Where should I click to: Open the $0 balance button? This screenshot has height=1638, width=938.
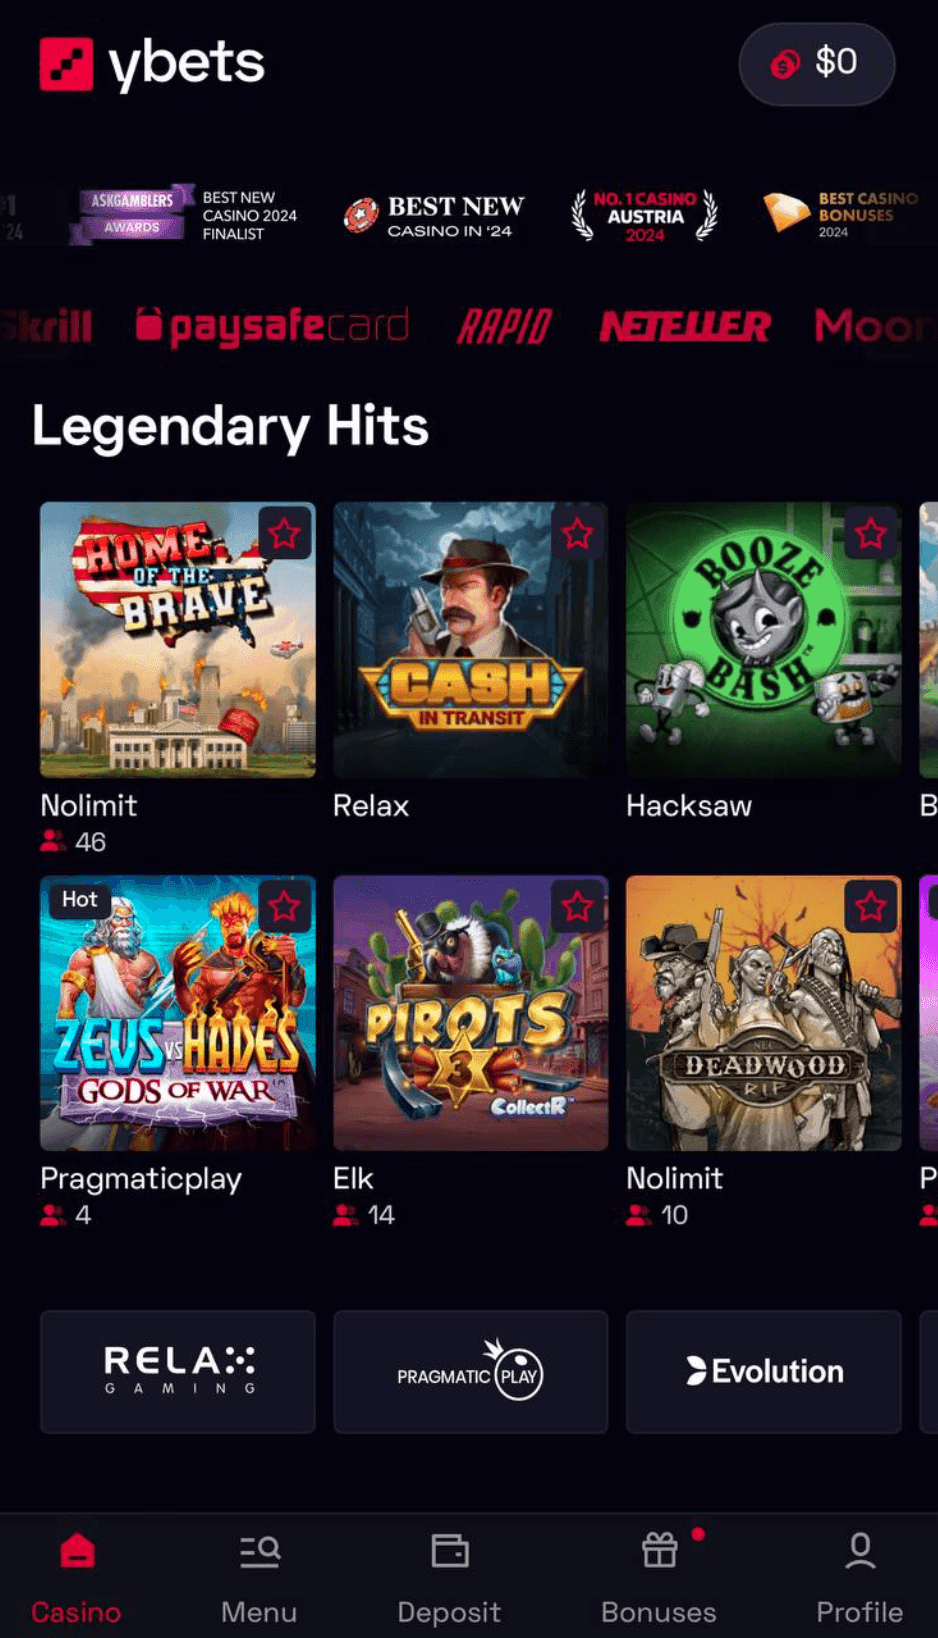click(x=817, y=64)
